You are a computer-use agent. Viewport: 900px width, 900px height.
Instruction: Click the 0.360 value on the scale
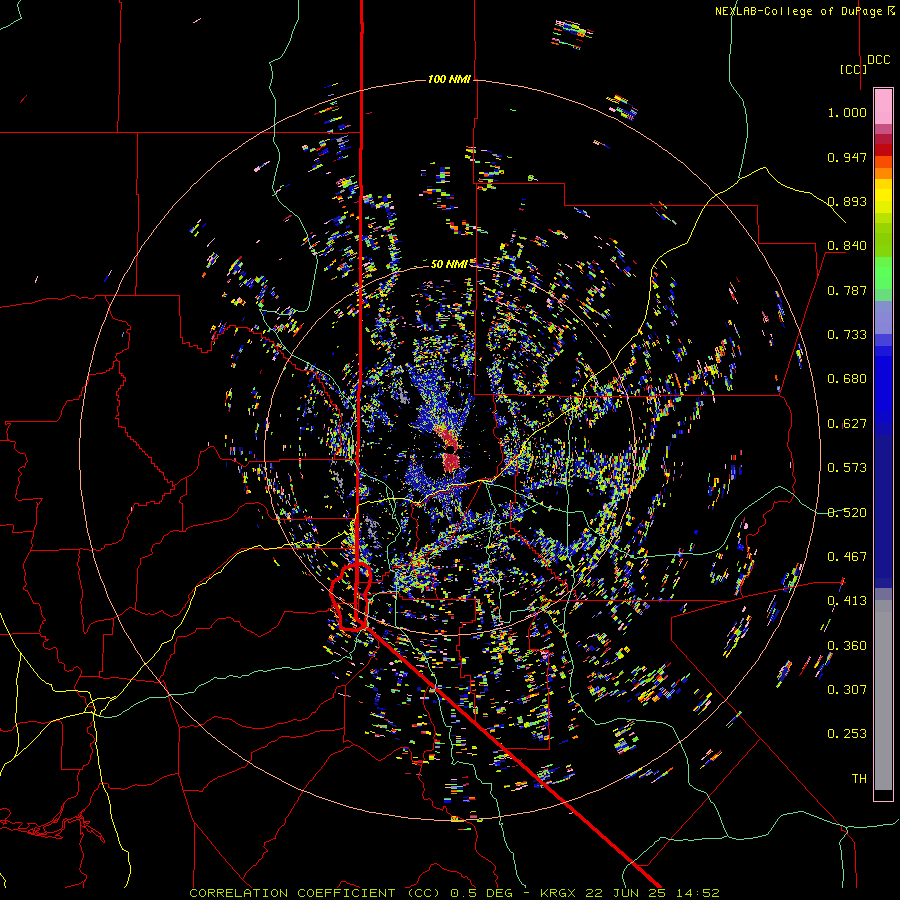pos(847,646)
